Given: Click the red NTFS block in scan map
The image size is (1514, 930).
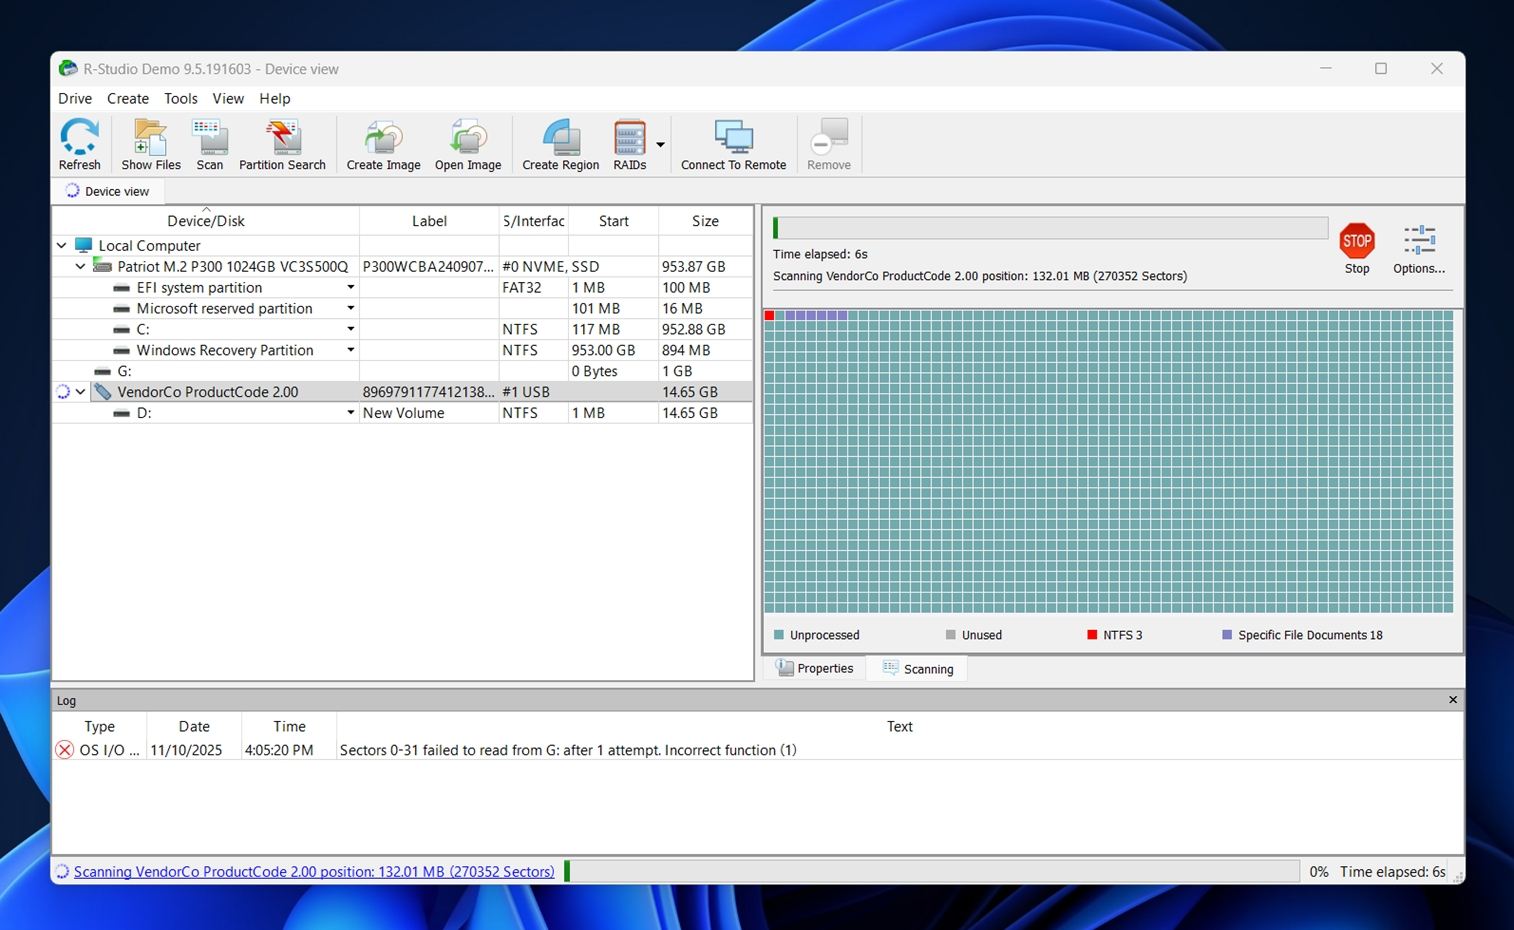Looking at the screenshot, I should tap(770, 316).
